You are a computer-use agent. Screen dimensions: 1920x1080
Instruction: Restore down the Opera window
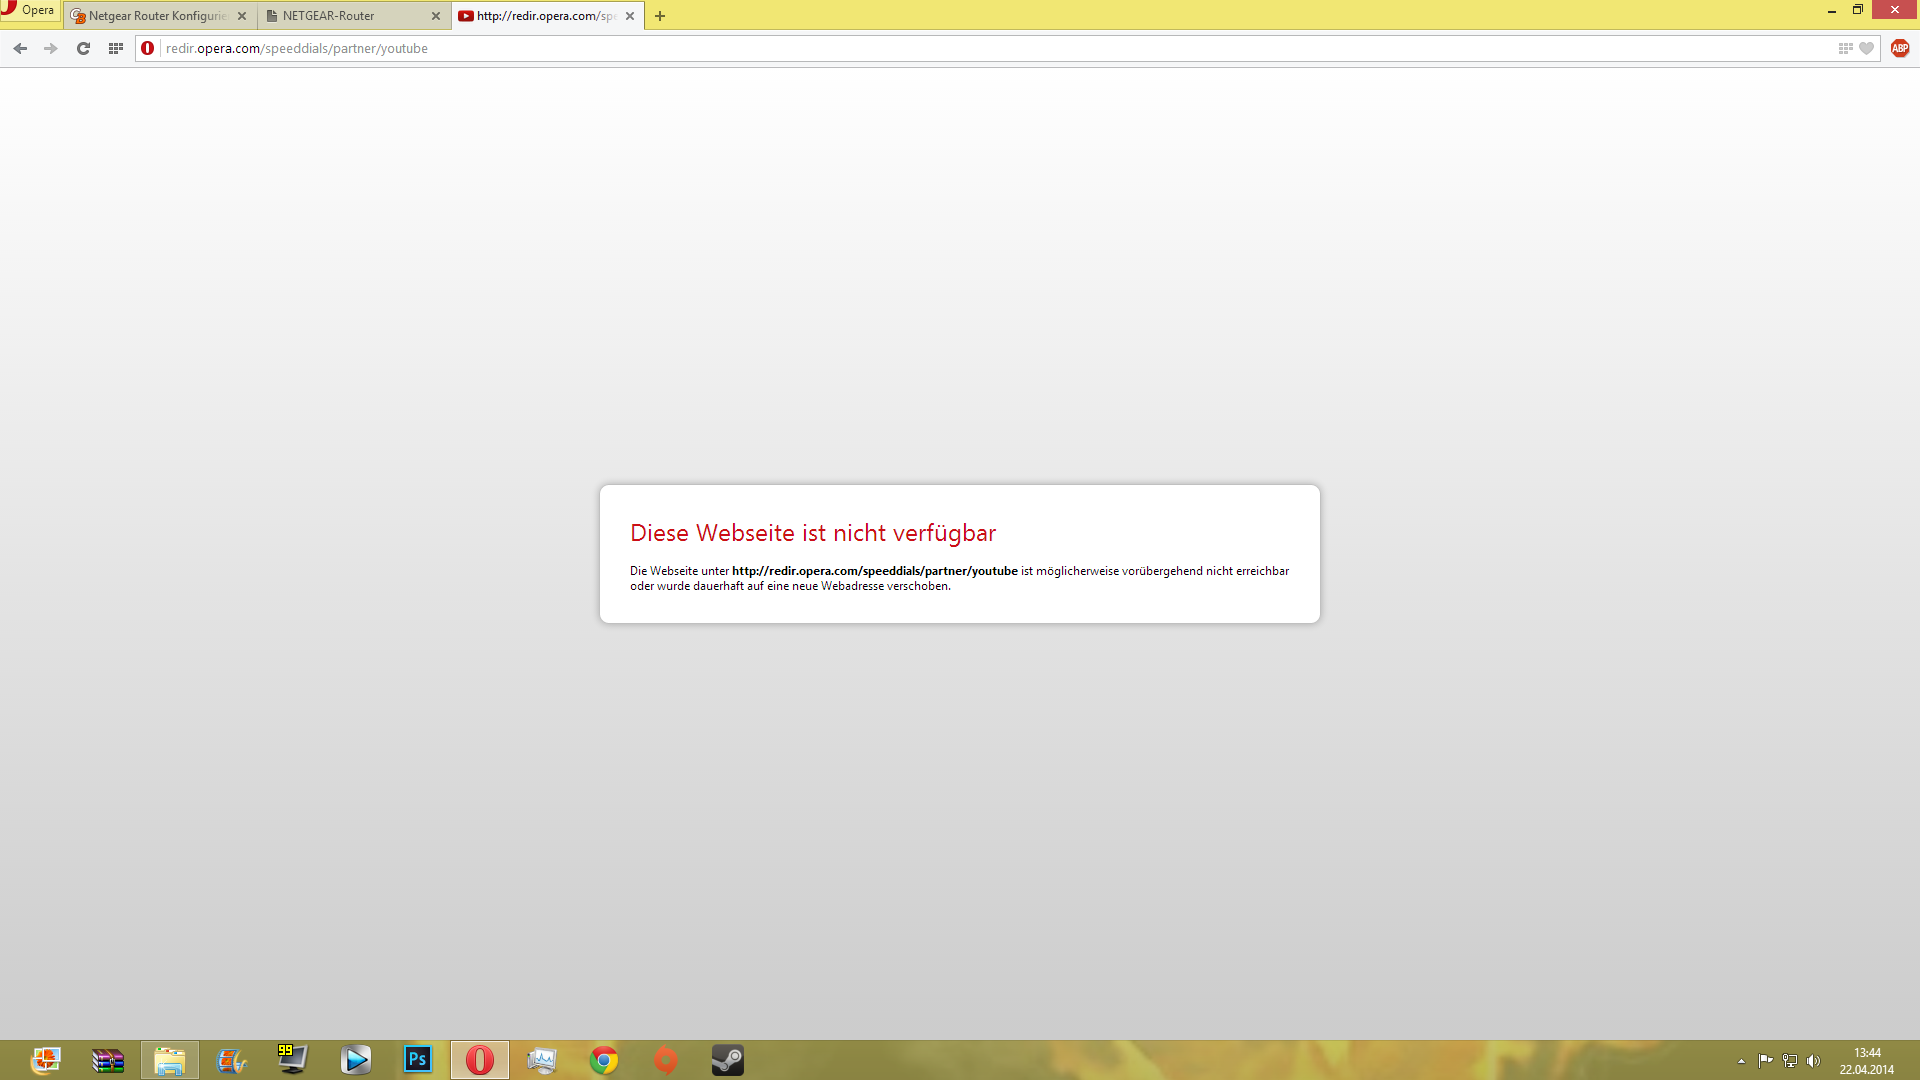click(1858, 10)
